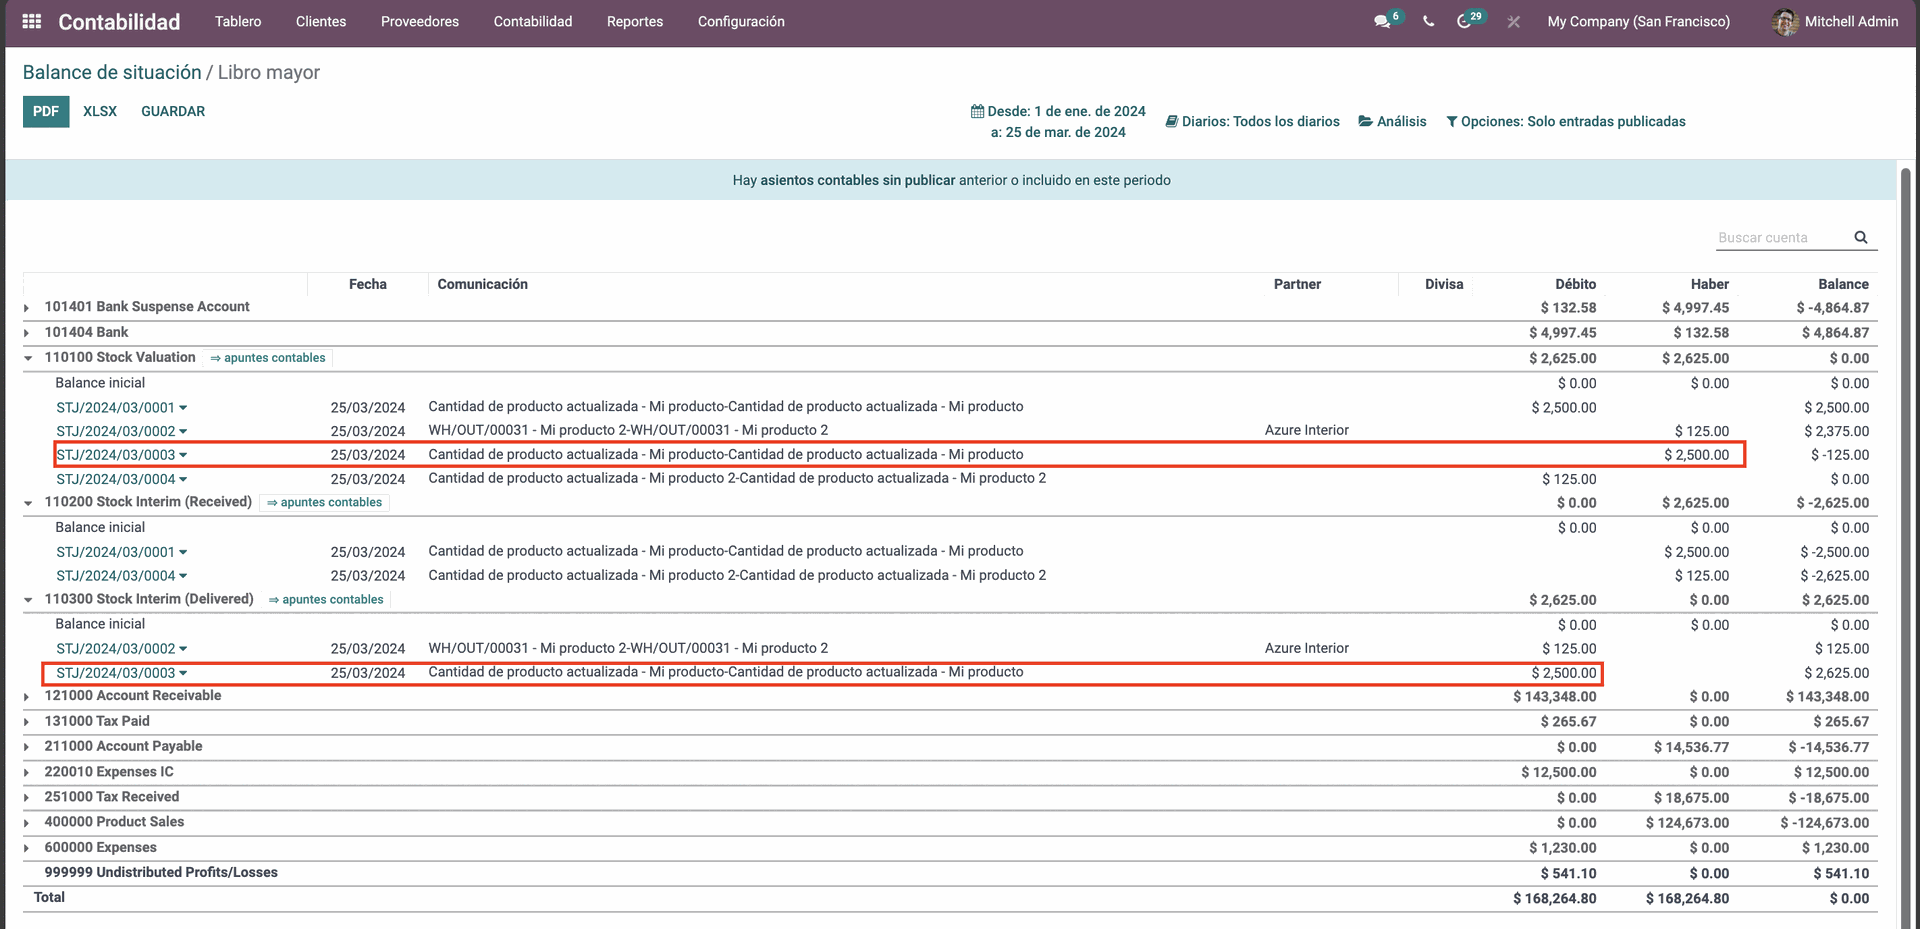Expand 101404 Bank account row
The height and width of the screenshot is (929, 1920).
pyautogui.click(x=27, y=332)
